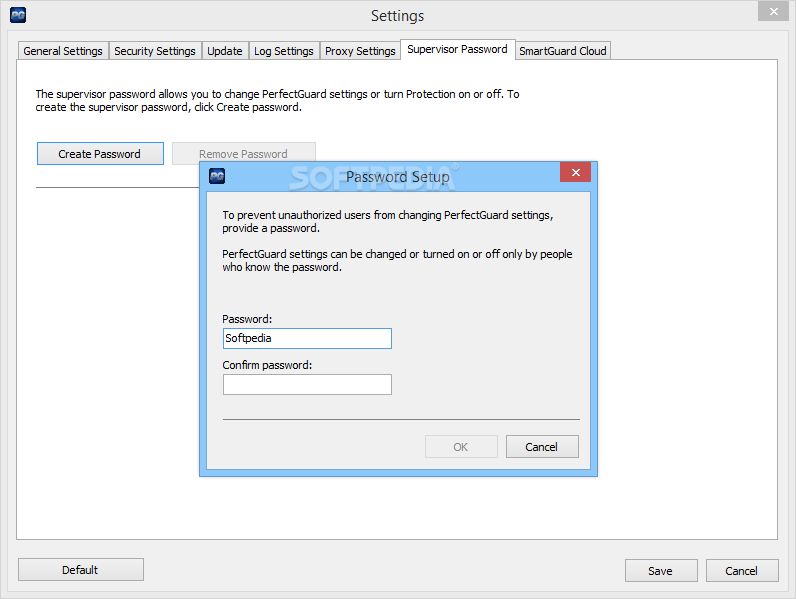
Task: Select the Log Settings tab
Action: coord(284,51)
